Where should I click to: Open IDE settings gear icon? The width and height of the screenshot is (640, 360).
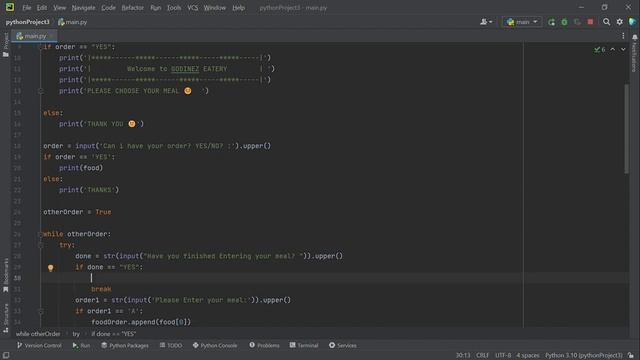click(x=620, y=22)
